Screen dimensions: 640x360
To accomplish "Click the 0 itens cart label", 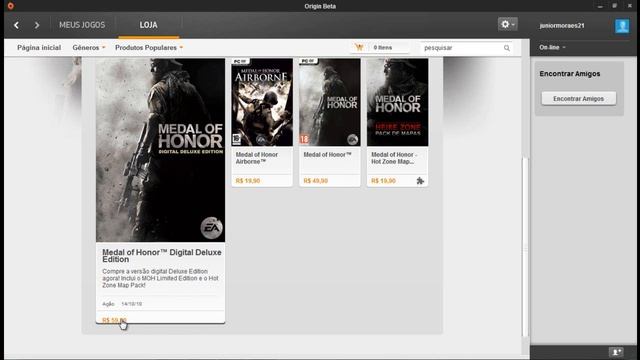I will (x=382, y=48).
